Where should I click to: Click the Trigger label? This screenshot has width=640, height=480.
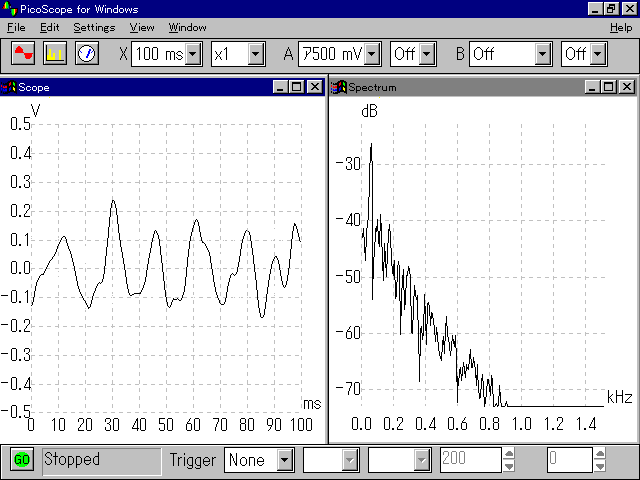click(x=192, y=460)
